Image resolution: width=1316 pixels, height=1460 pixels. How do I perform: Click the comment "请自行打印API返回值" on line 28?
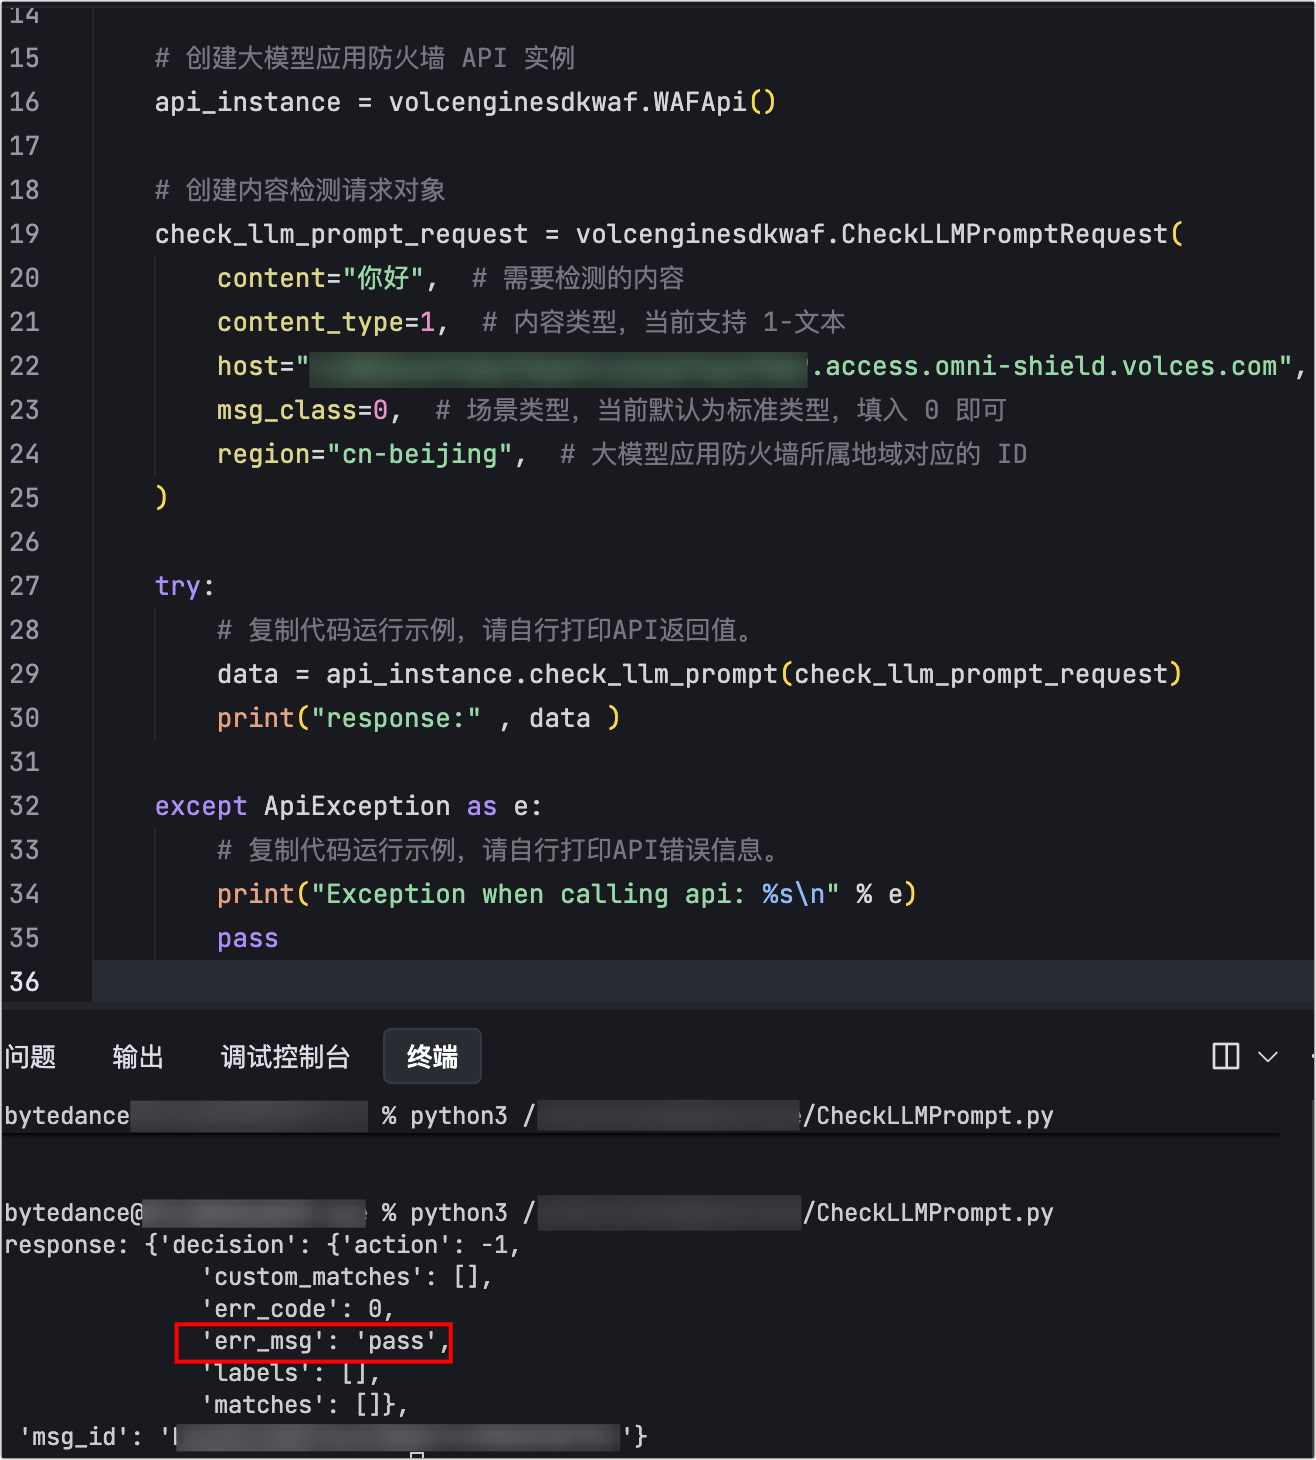pos(611,630)
